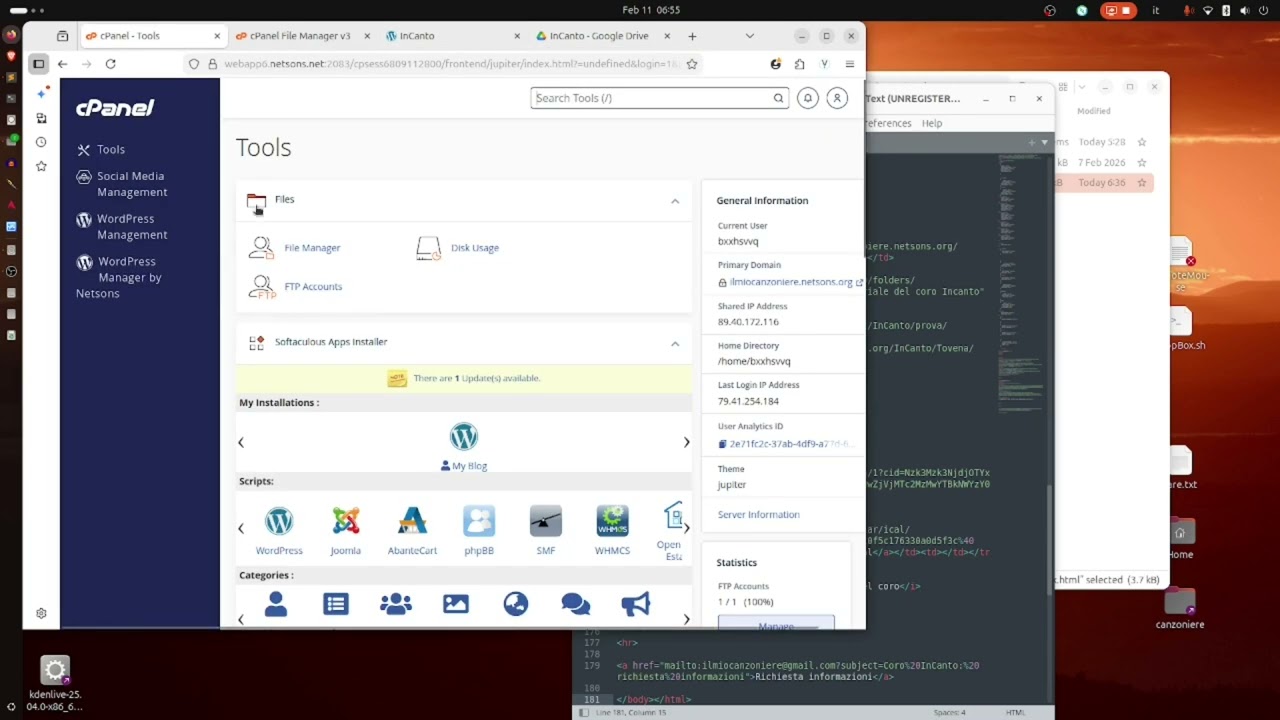
Task: Select the Joomla script icon
Action: (x=346, y=521)
